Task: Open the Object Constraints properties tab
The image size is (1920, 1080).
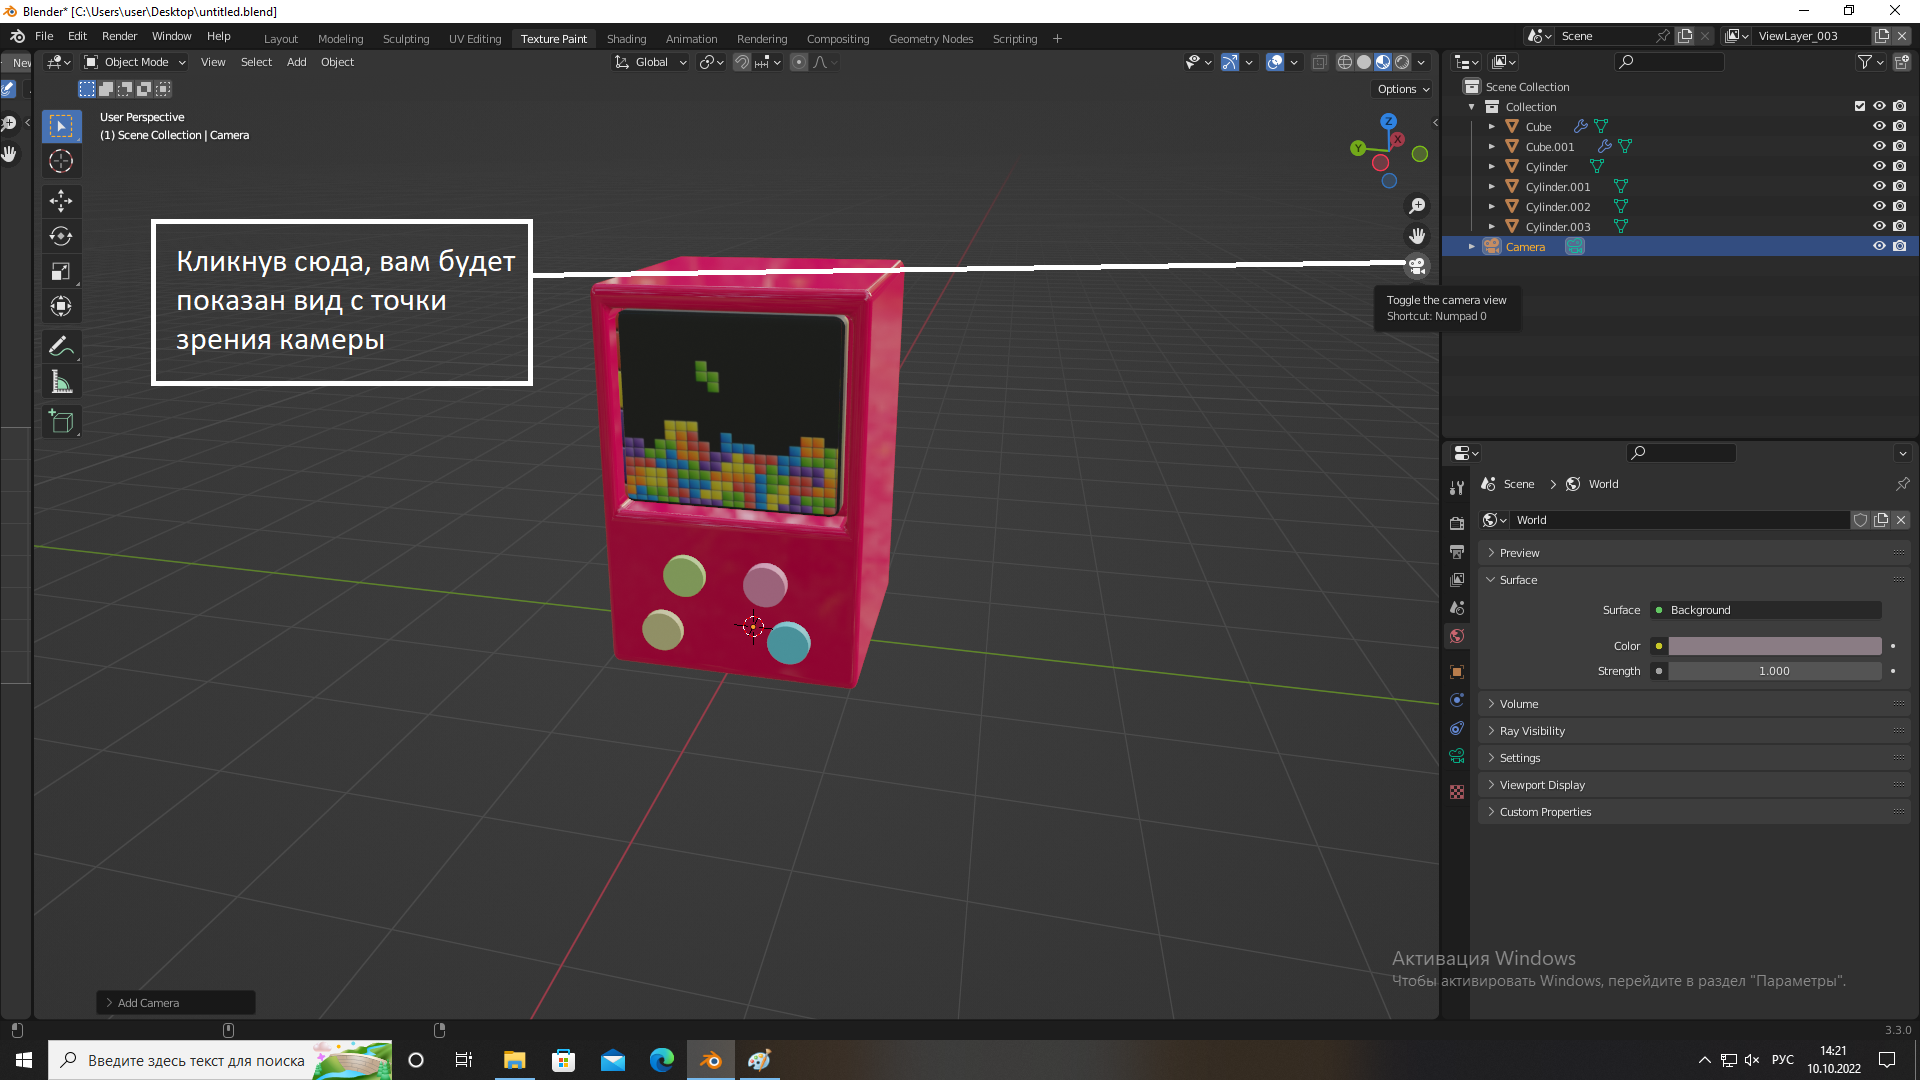Action: (1457, 728)
